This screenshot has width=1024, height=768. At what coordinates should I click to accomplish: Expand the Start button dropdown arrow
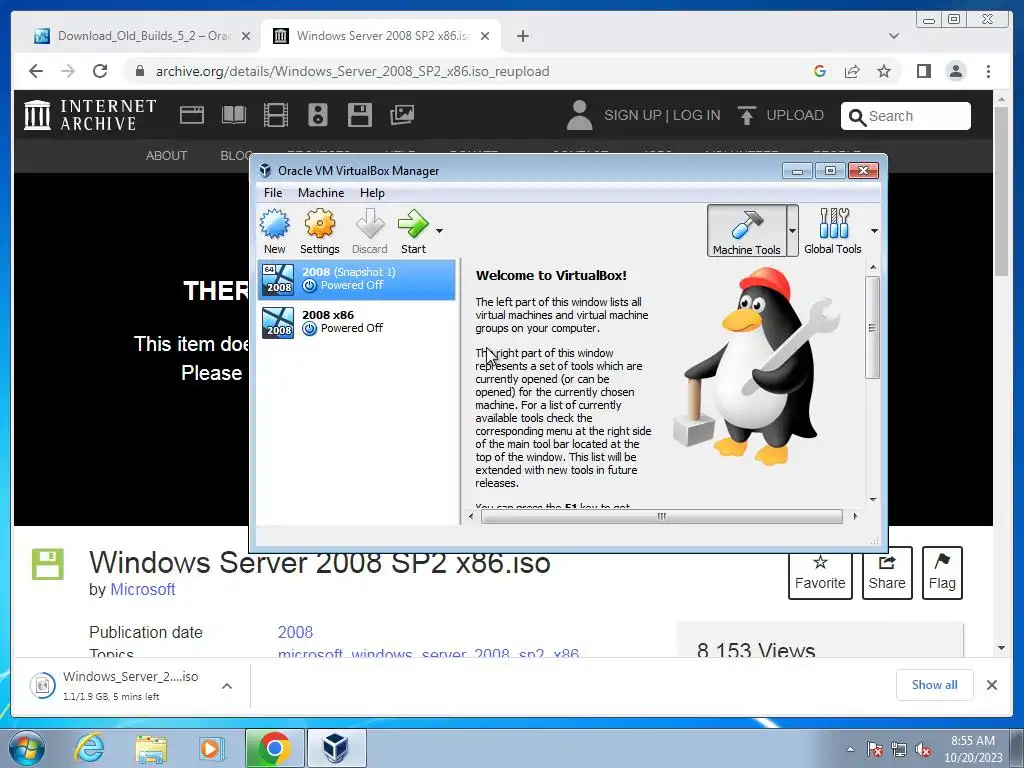(x=440, y=231)
